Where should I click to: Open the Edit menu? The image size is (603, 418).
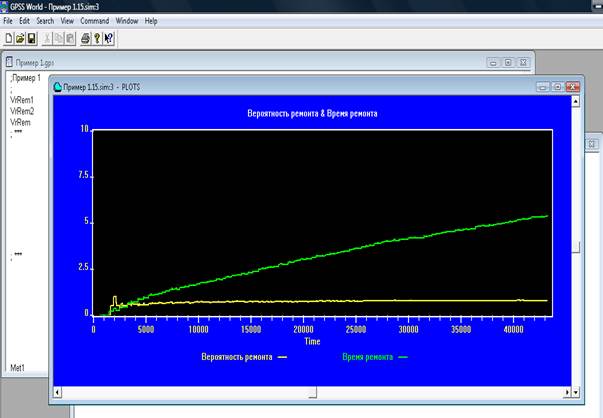pos(24,21)
